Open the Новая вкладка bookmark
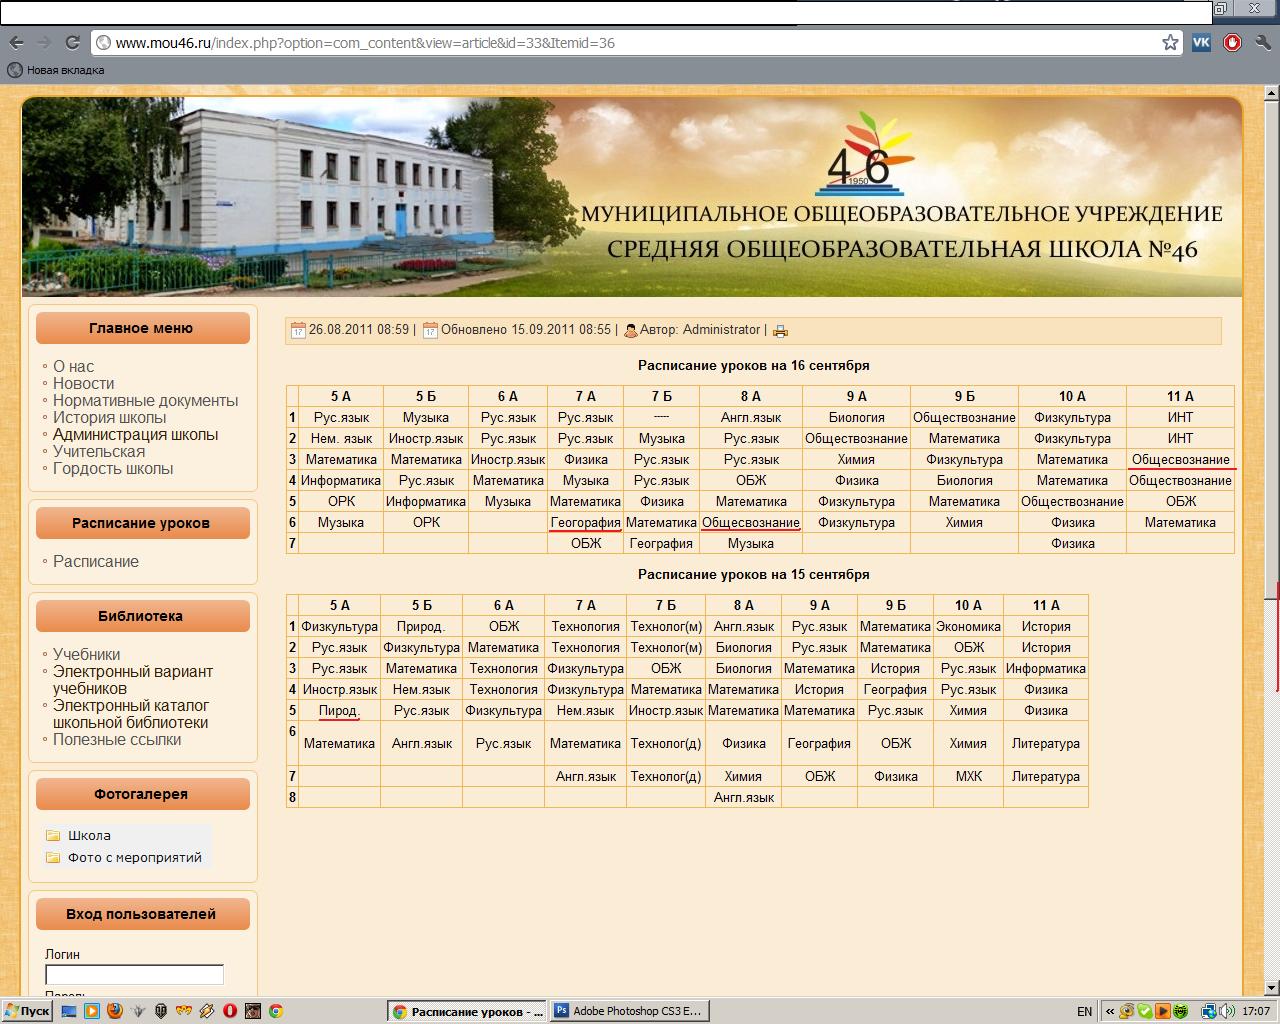Viewport: 1280px width, 1024px height. click(56, 70)
